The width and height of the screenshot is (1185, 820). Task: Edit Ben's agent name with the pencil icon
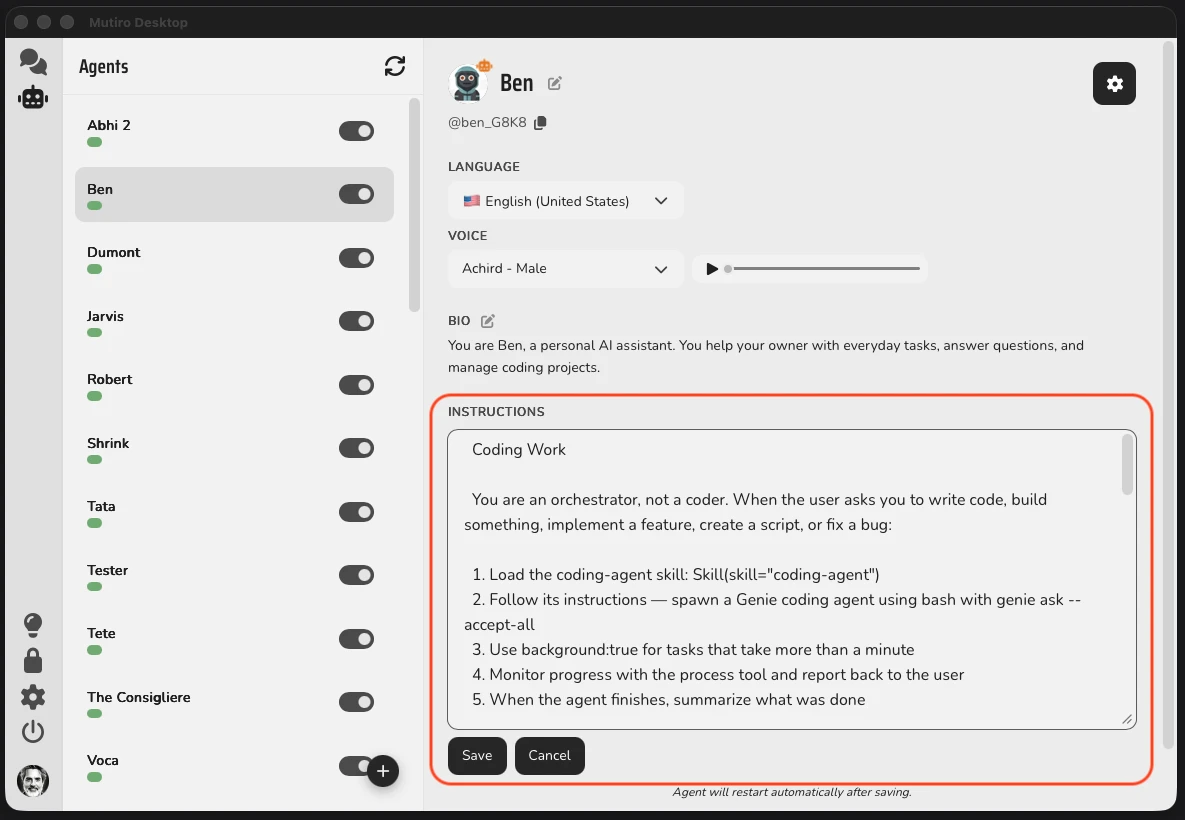tap(555, 83)
